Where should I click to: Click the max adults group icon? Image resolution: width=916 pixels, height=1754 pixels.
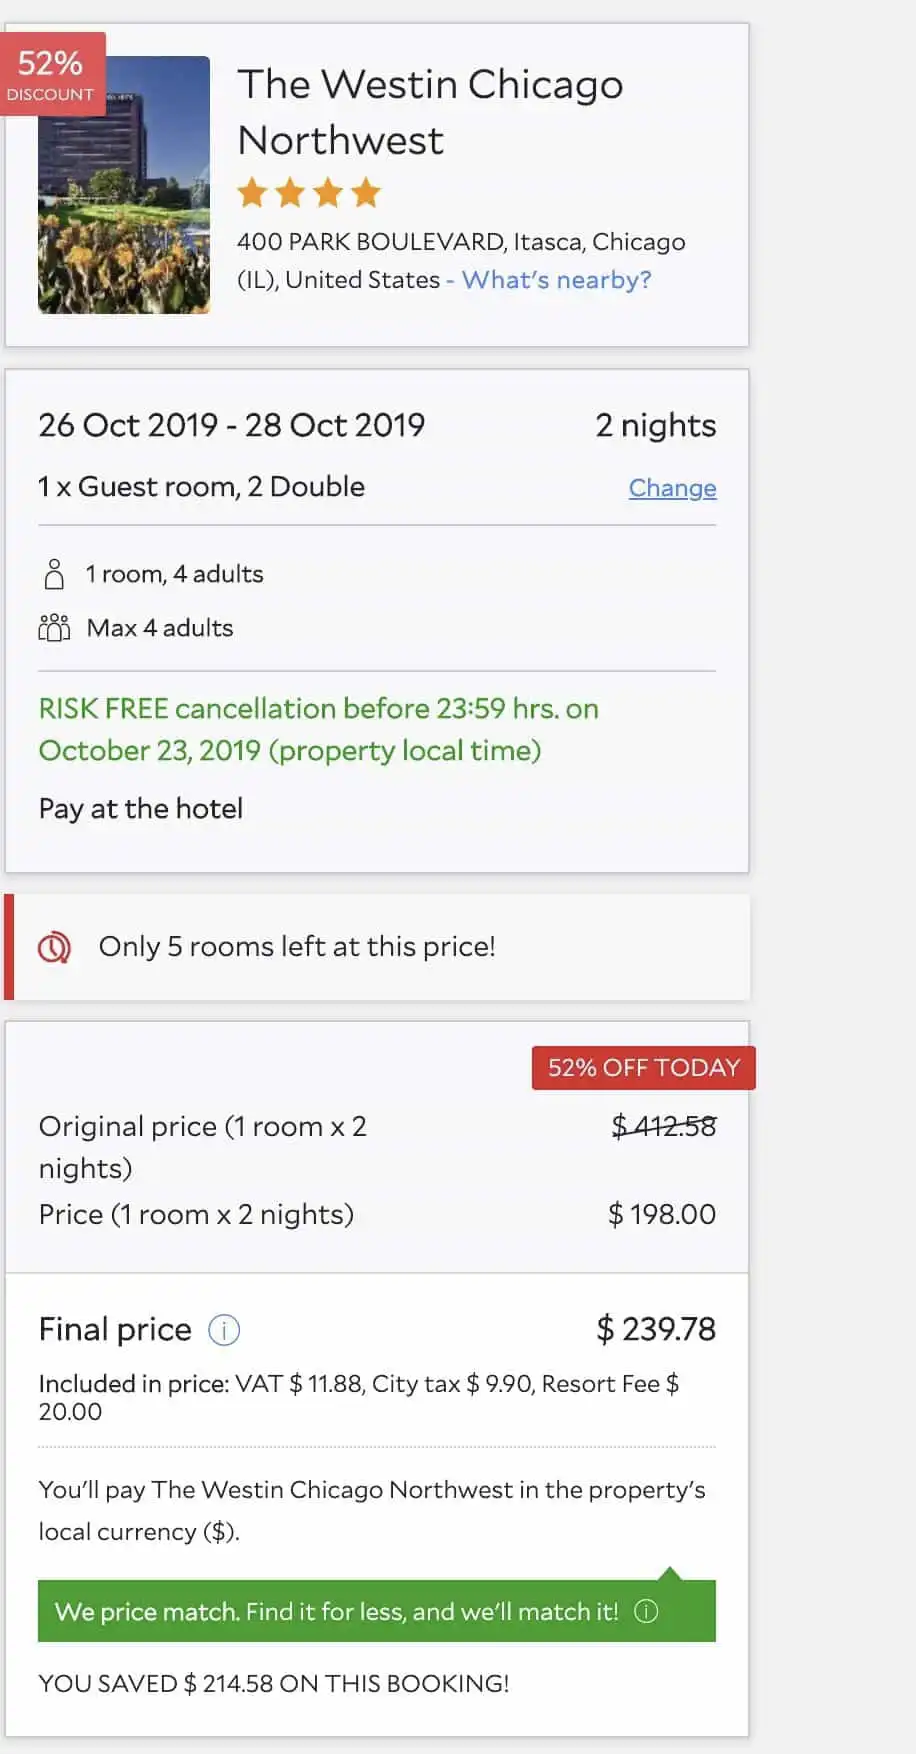coord(54,628)
